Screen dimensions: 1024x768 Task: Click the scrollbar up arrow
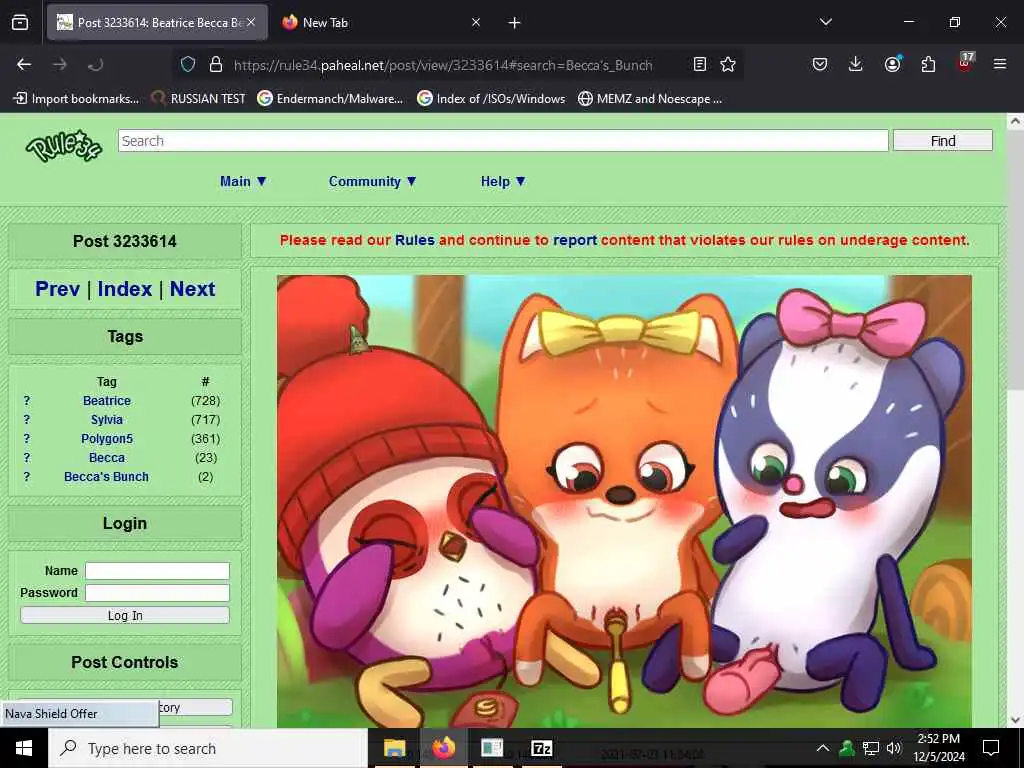point(1015,121)
